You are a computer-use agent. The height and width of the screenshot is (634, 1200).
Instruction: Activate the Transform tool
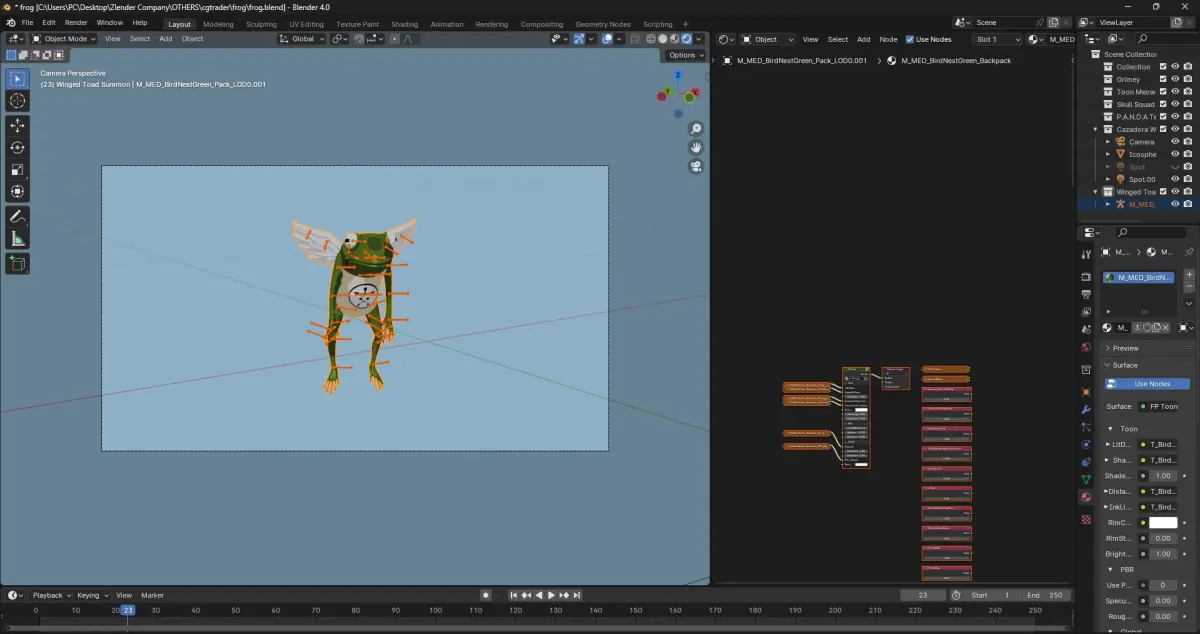pyautogui.click(x=18, y=191)
